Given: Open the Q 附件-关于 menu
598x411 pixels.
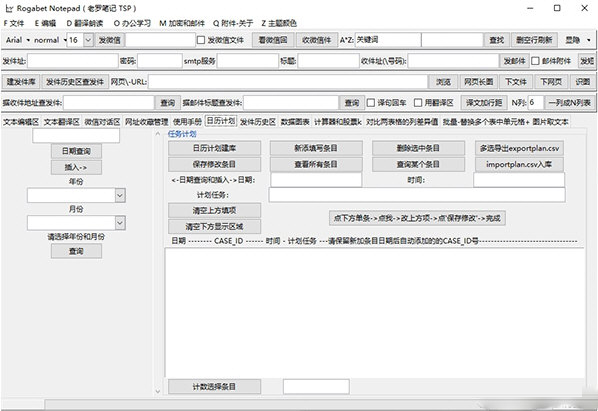Looking at the screenshot, I should (x=233, y=23).
